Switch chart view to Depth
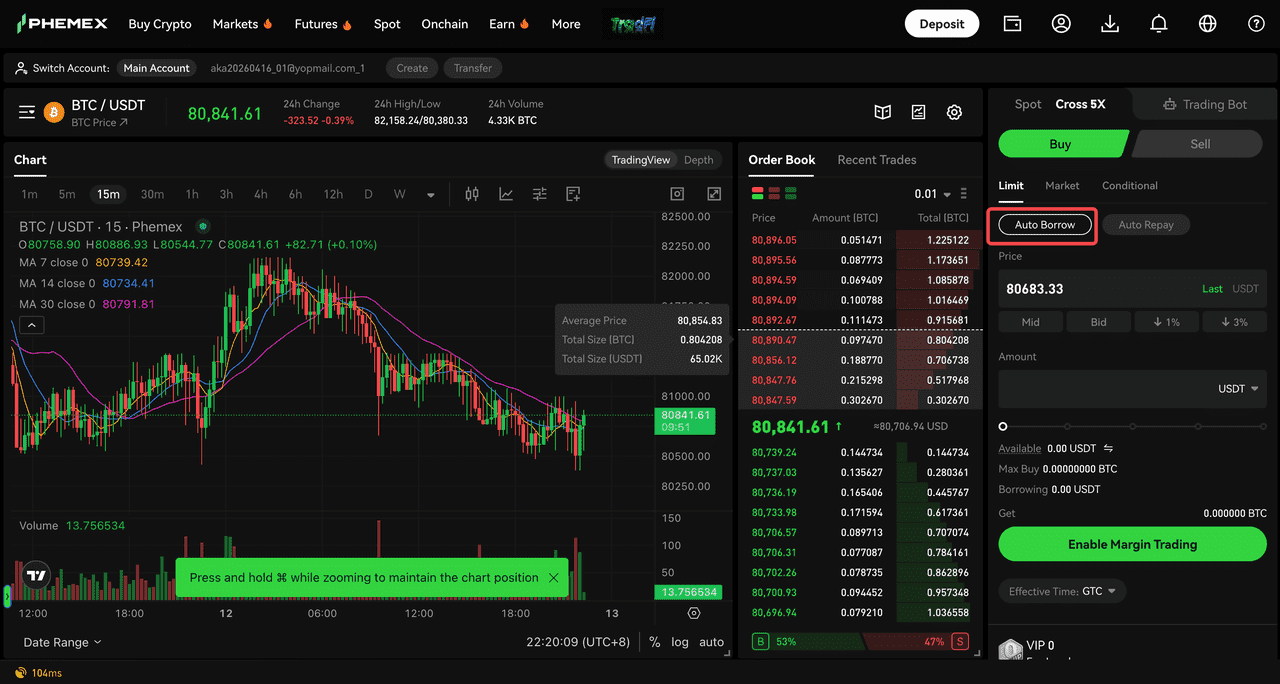1280x684 pixels. [x=699, y=160]
